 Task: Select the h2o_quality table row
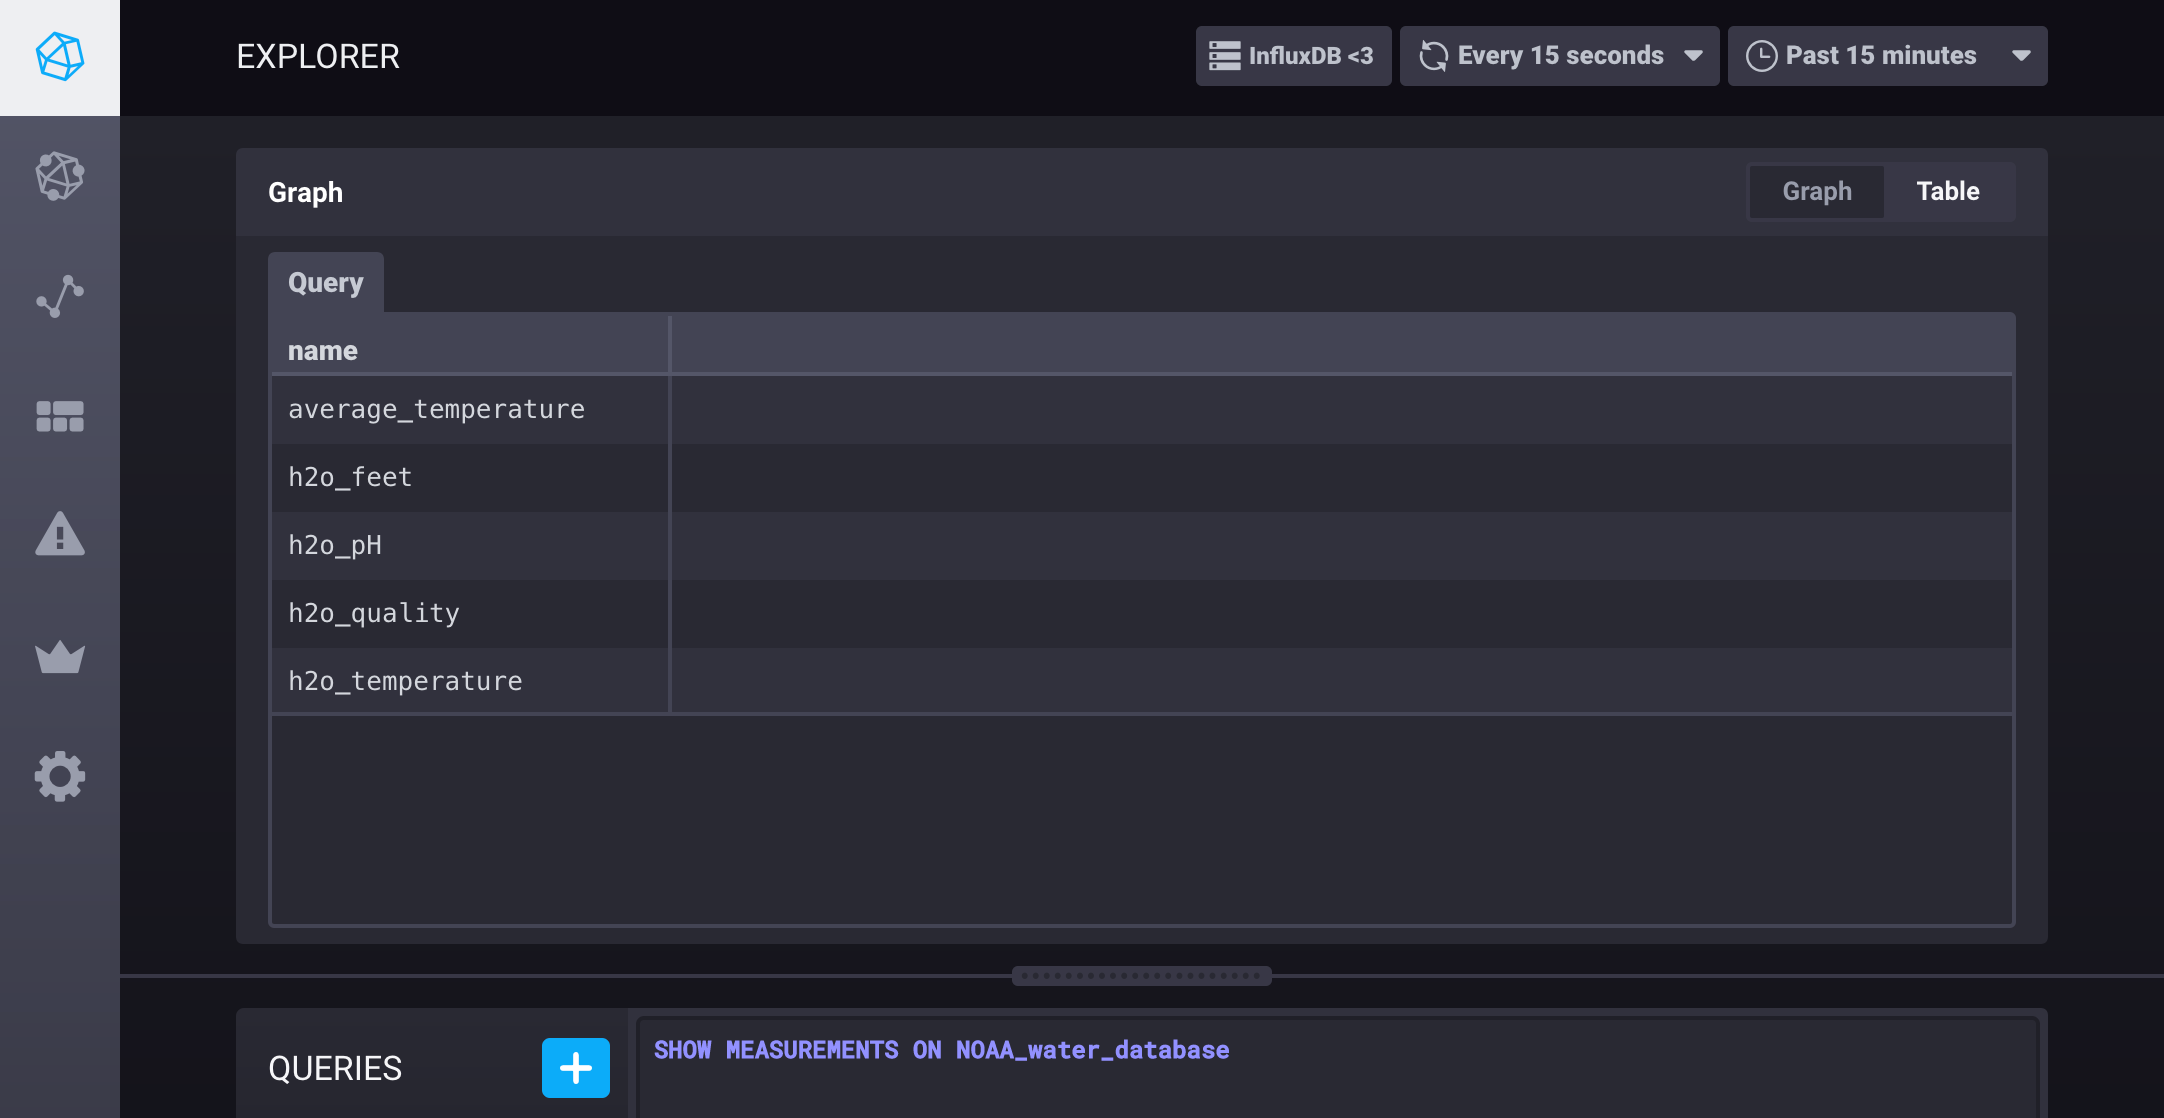pos(374,613)
